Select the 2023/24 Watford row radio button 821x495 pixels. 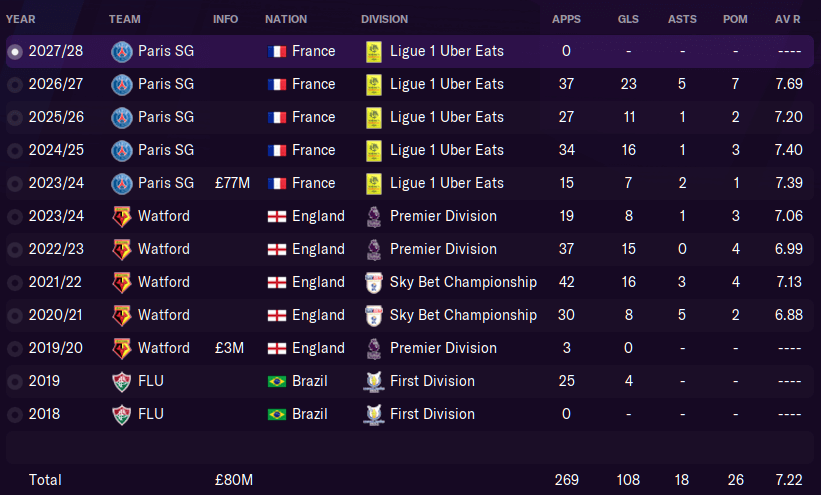coord(15,216)
